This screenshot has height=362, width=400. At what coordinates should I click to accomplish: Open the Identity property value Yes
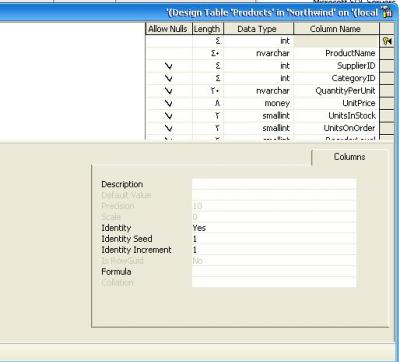274,228
